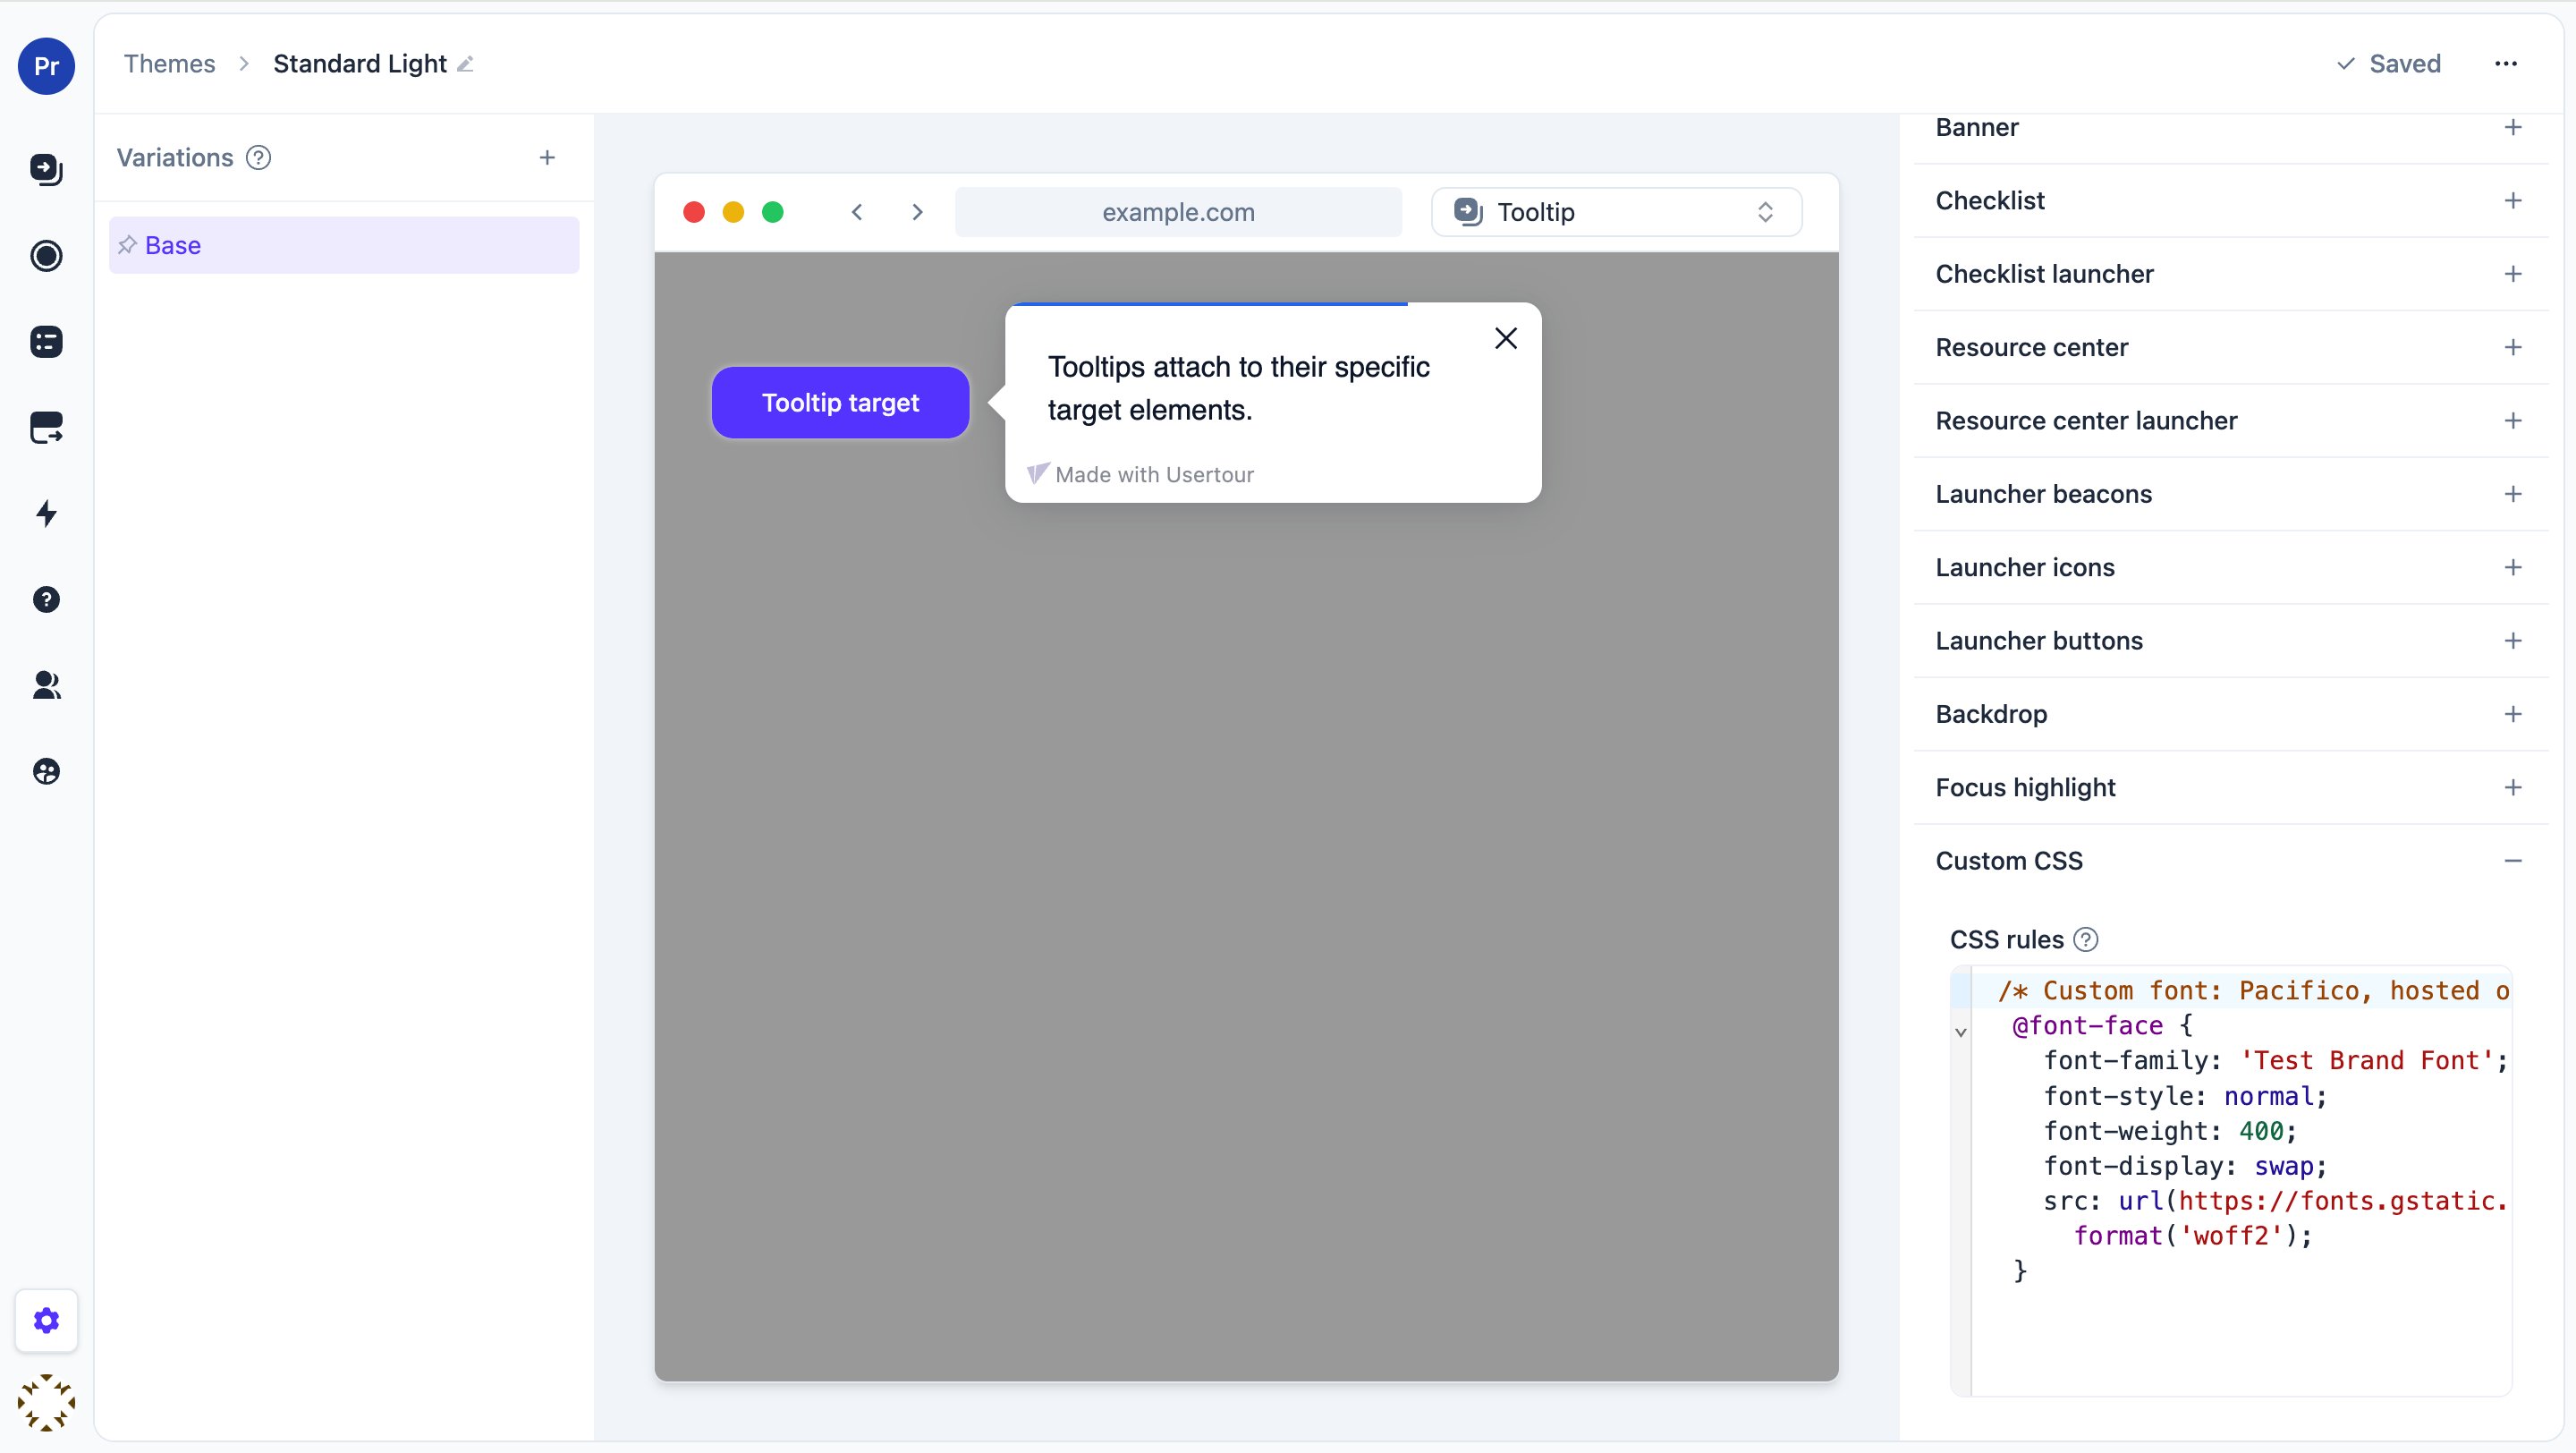The width and height of the screenshot is (2576, 1453).
Task: Click inside the CSS rules code editor
Action: [2230, 1180]
